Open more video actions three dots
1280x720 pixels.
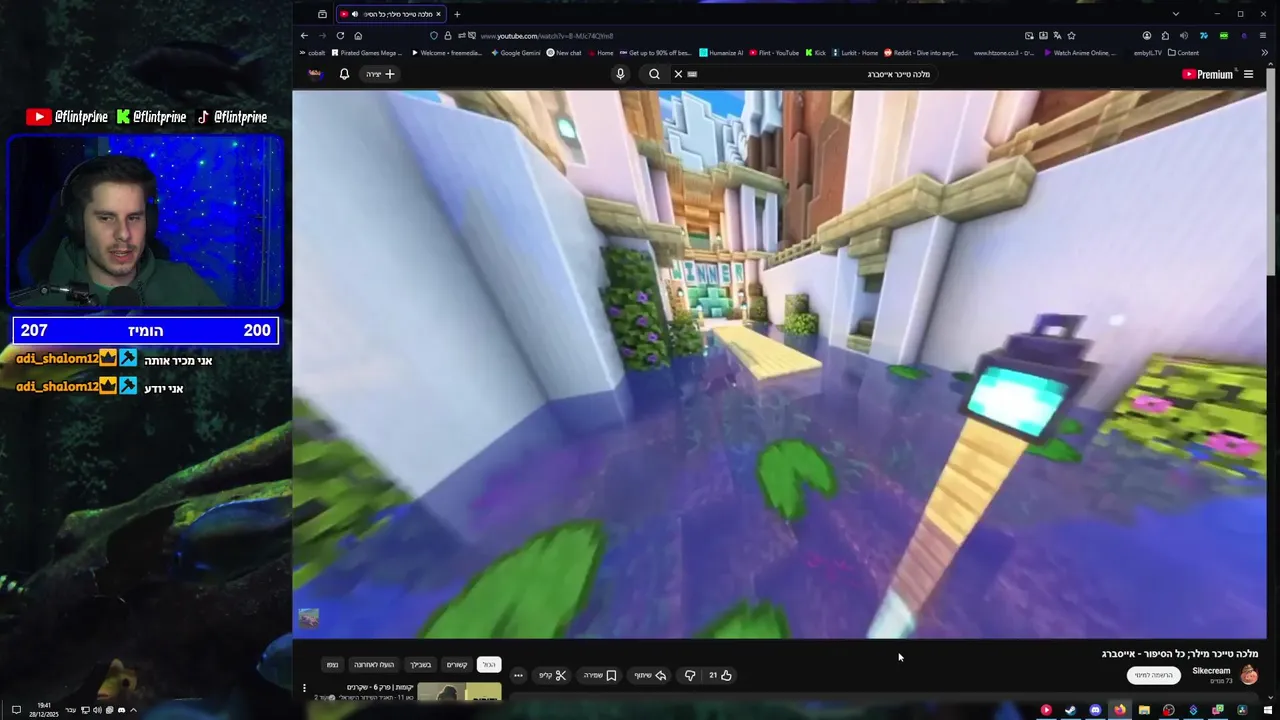click(518, 675)
